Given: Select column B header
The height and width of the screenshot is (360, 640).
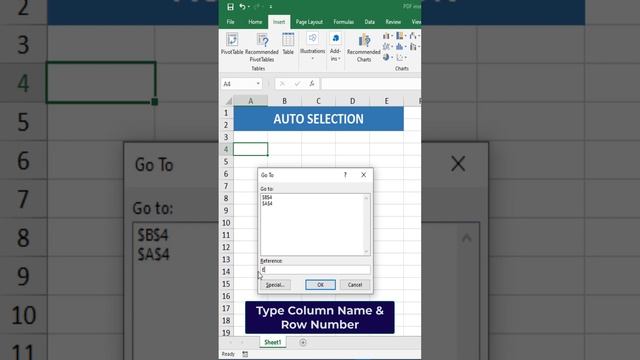Looking at the screenshot, I should pyautogui.click(x=284, y=101).
